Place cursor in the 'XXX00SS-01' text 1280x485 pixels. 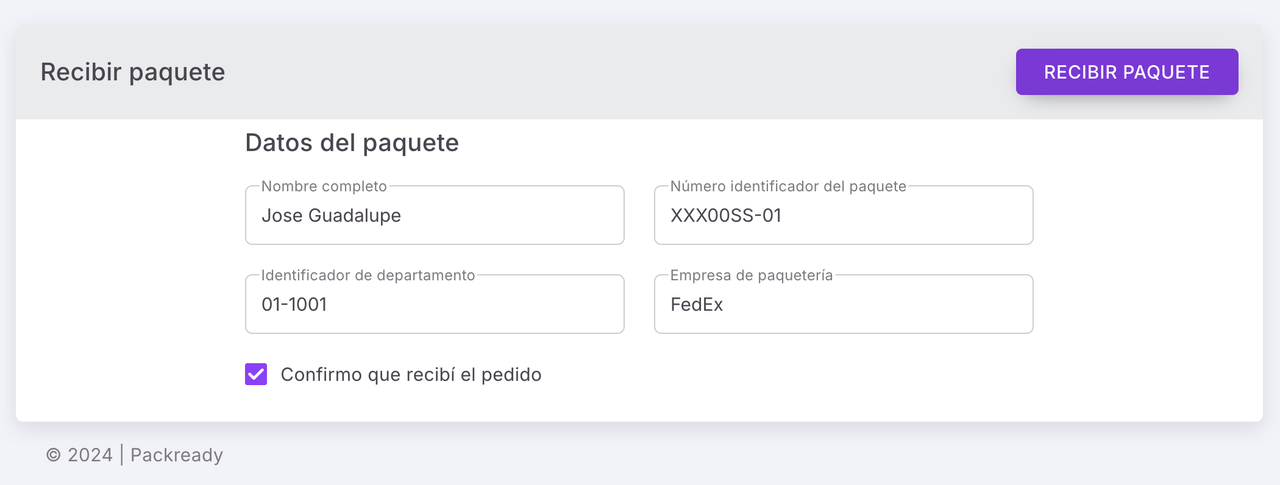coord(725,215)
